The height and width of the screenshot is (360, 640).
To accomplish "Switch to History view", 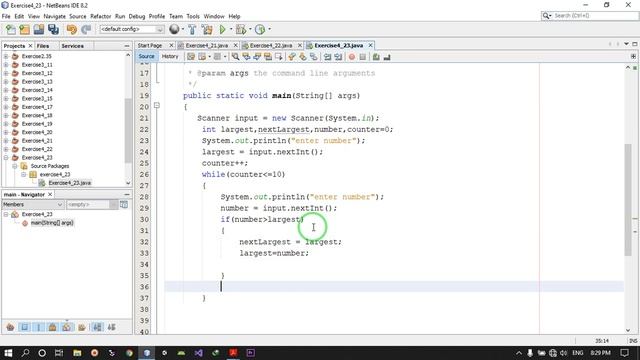I will point(170,57).
